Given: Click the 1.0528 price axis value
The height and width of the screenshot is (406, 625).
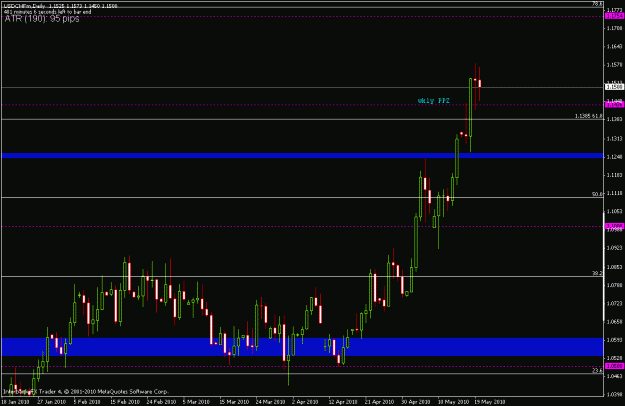Looking at the screenshot, I should coord(614,358).
